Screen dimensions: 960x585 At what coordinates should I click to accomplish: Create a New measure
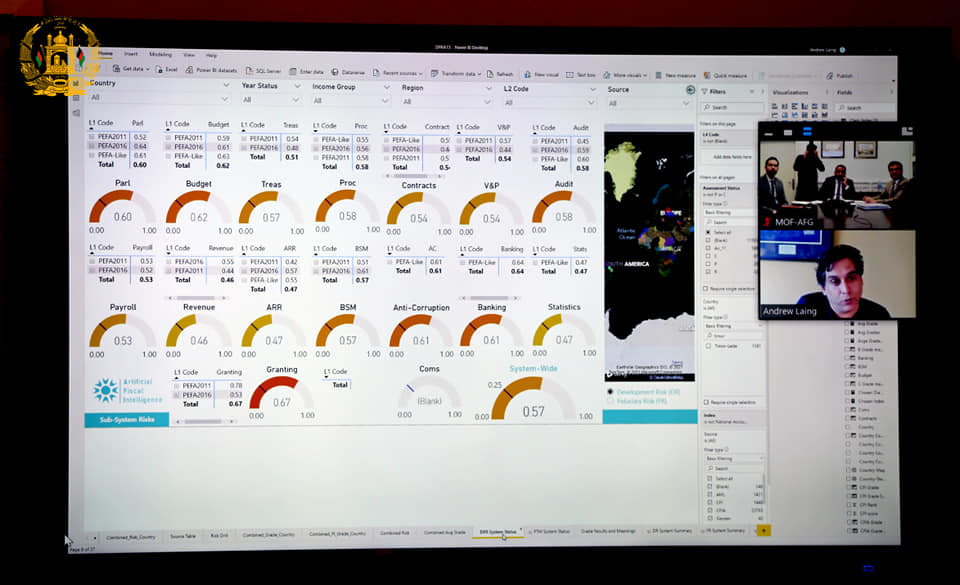click(x=675, y=75)
